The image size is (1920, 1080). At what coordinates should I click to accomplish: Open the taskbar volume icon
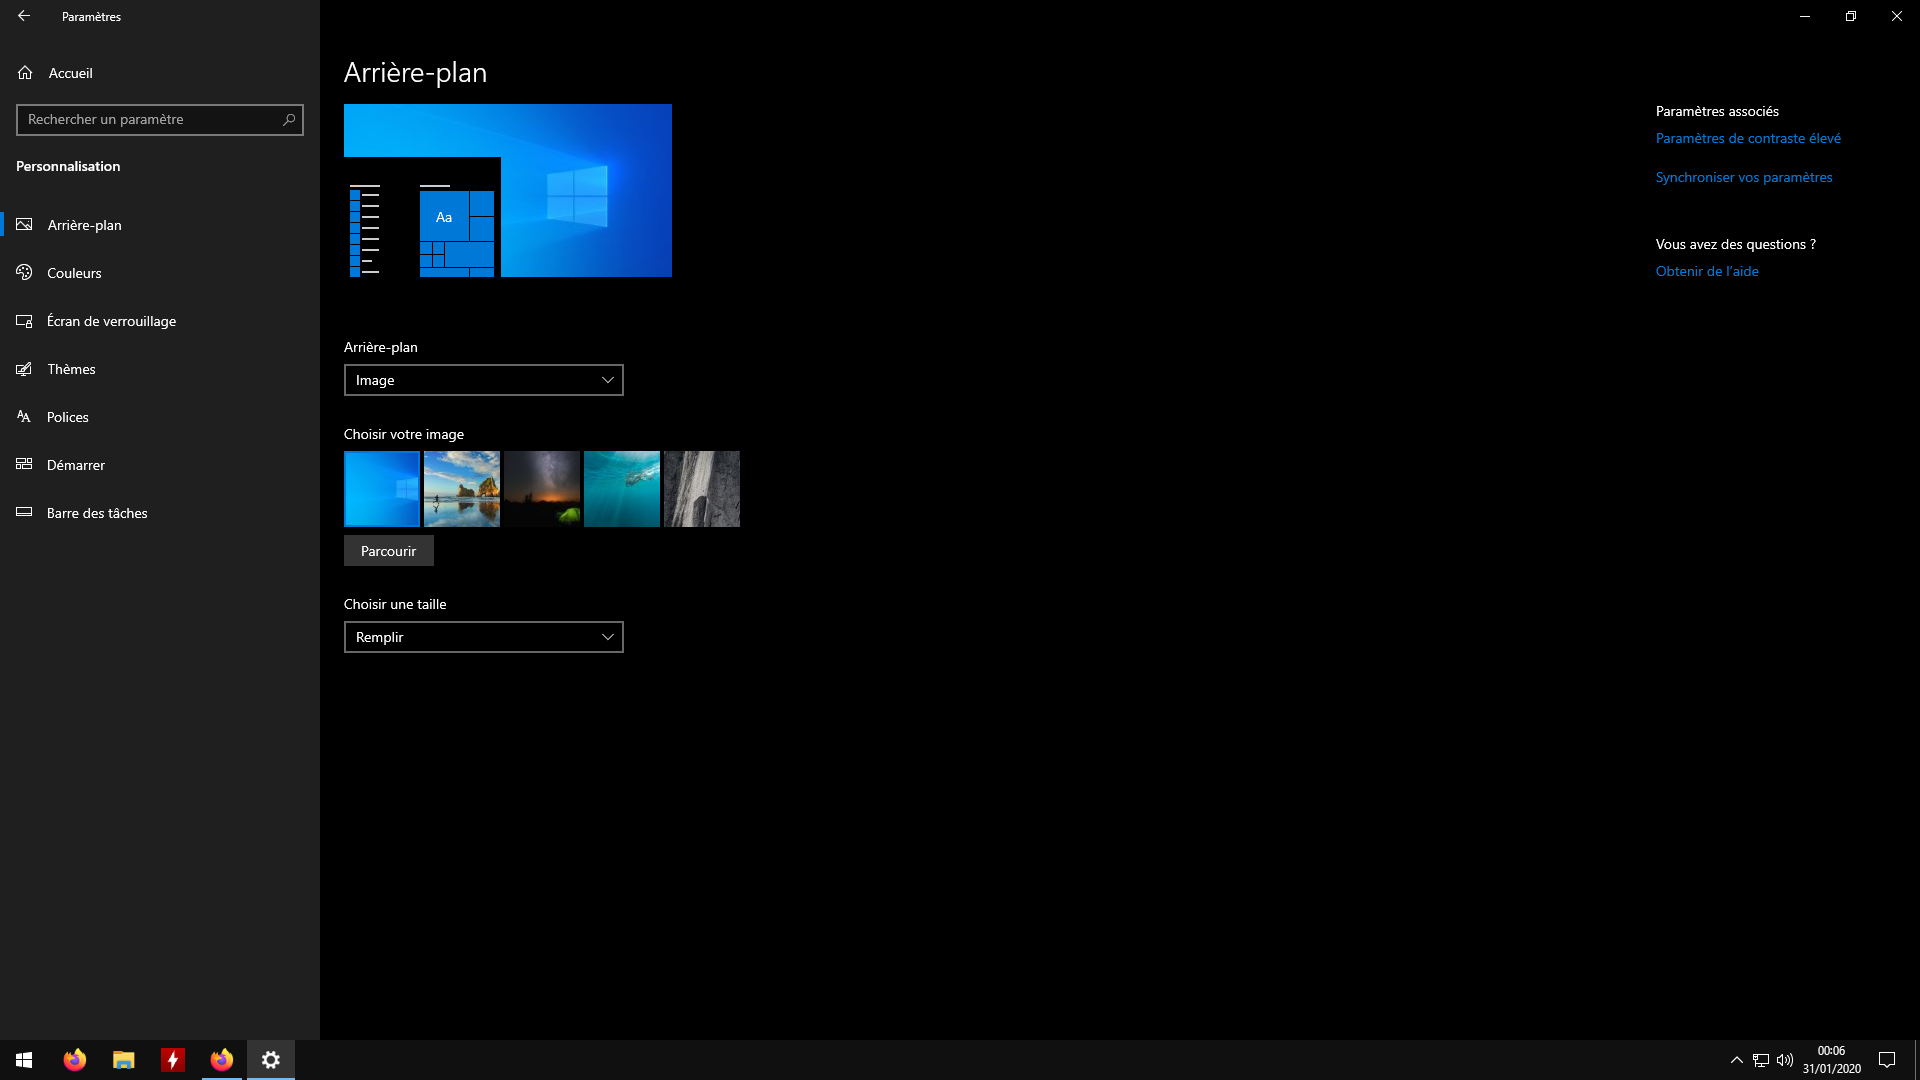coord(1785,1060)
